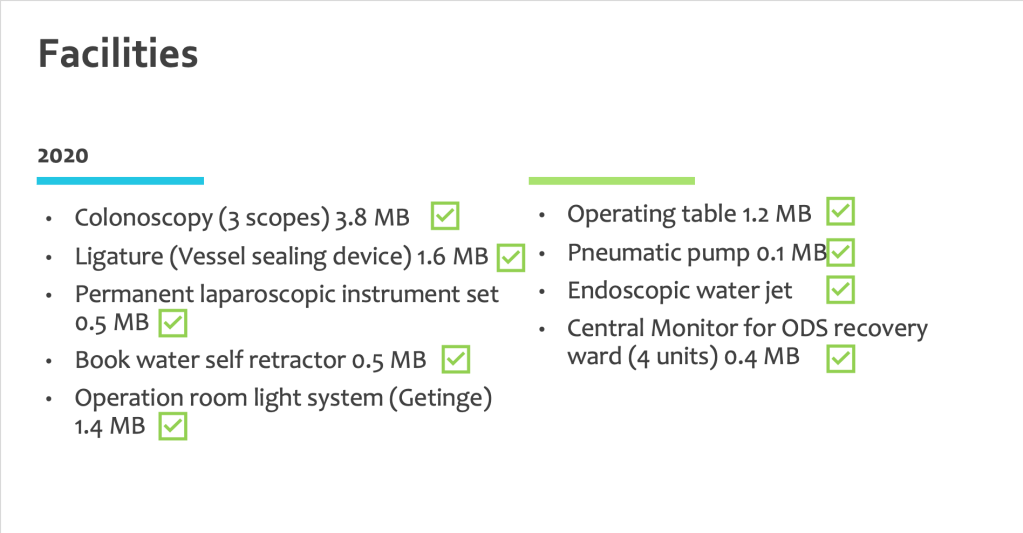Screen dimensions: 1023x533
Task: Click the Operating table 1.2 MB checkbox
Action: tap(841, 212)
